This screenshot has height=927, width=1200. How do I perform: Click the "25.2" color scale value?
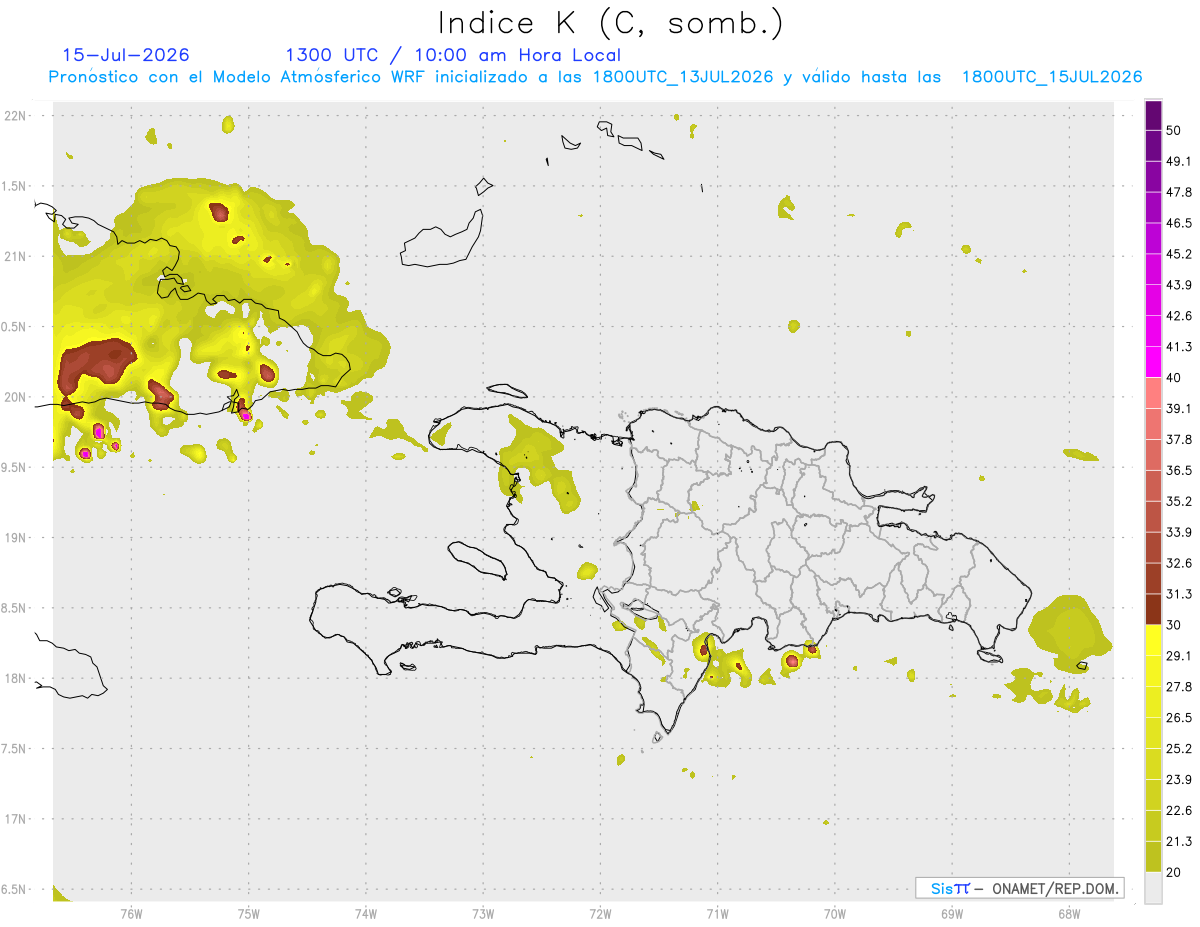1179,749
